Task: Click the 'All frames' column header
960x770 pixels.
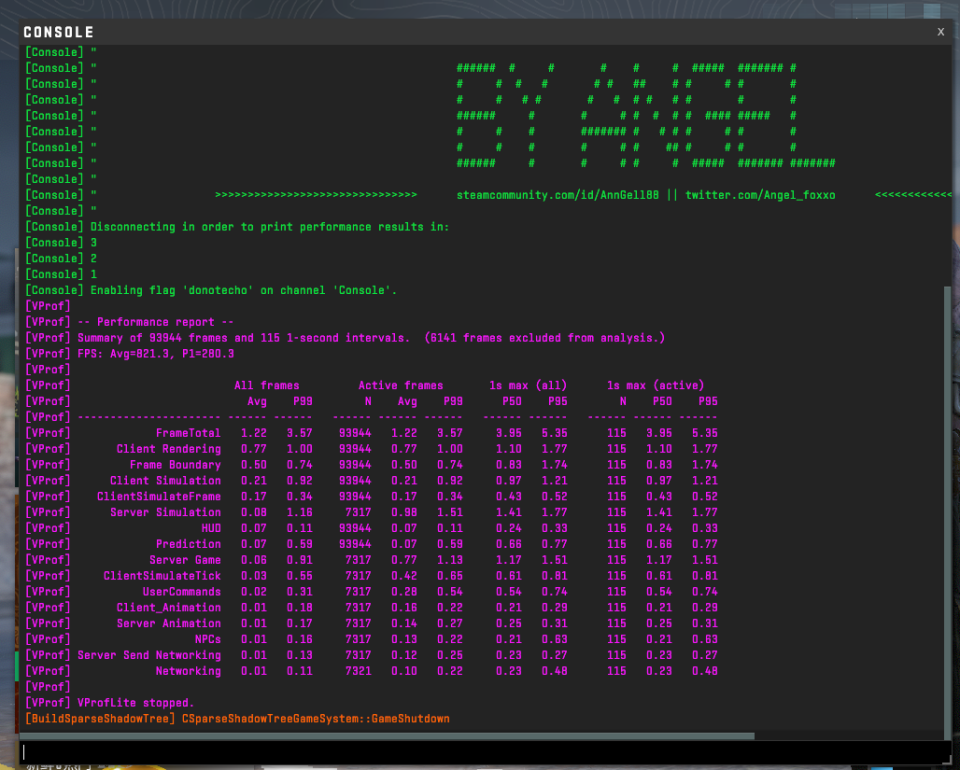Action: tap(267, 386)
